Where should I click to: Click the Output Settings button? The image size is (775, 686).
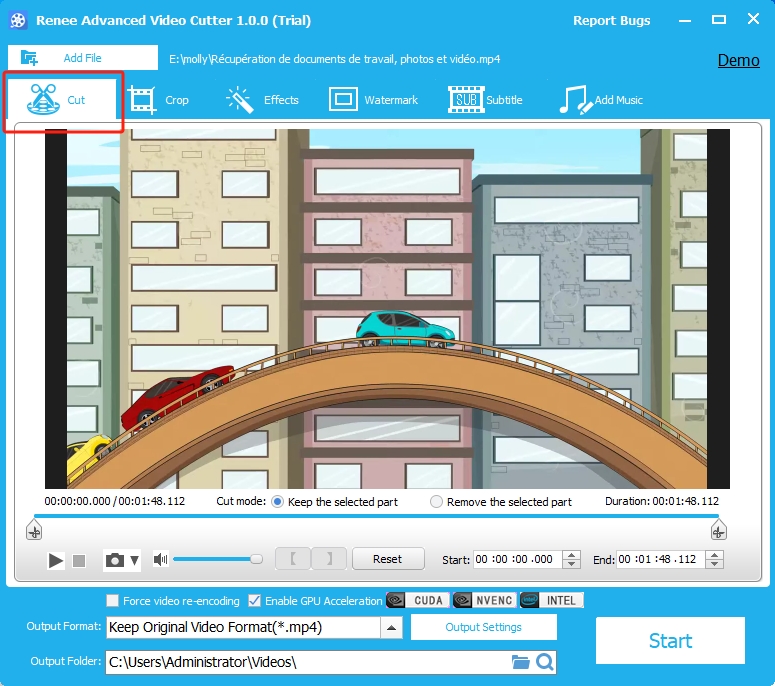coord(483,627)
